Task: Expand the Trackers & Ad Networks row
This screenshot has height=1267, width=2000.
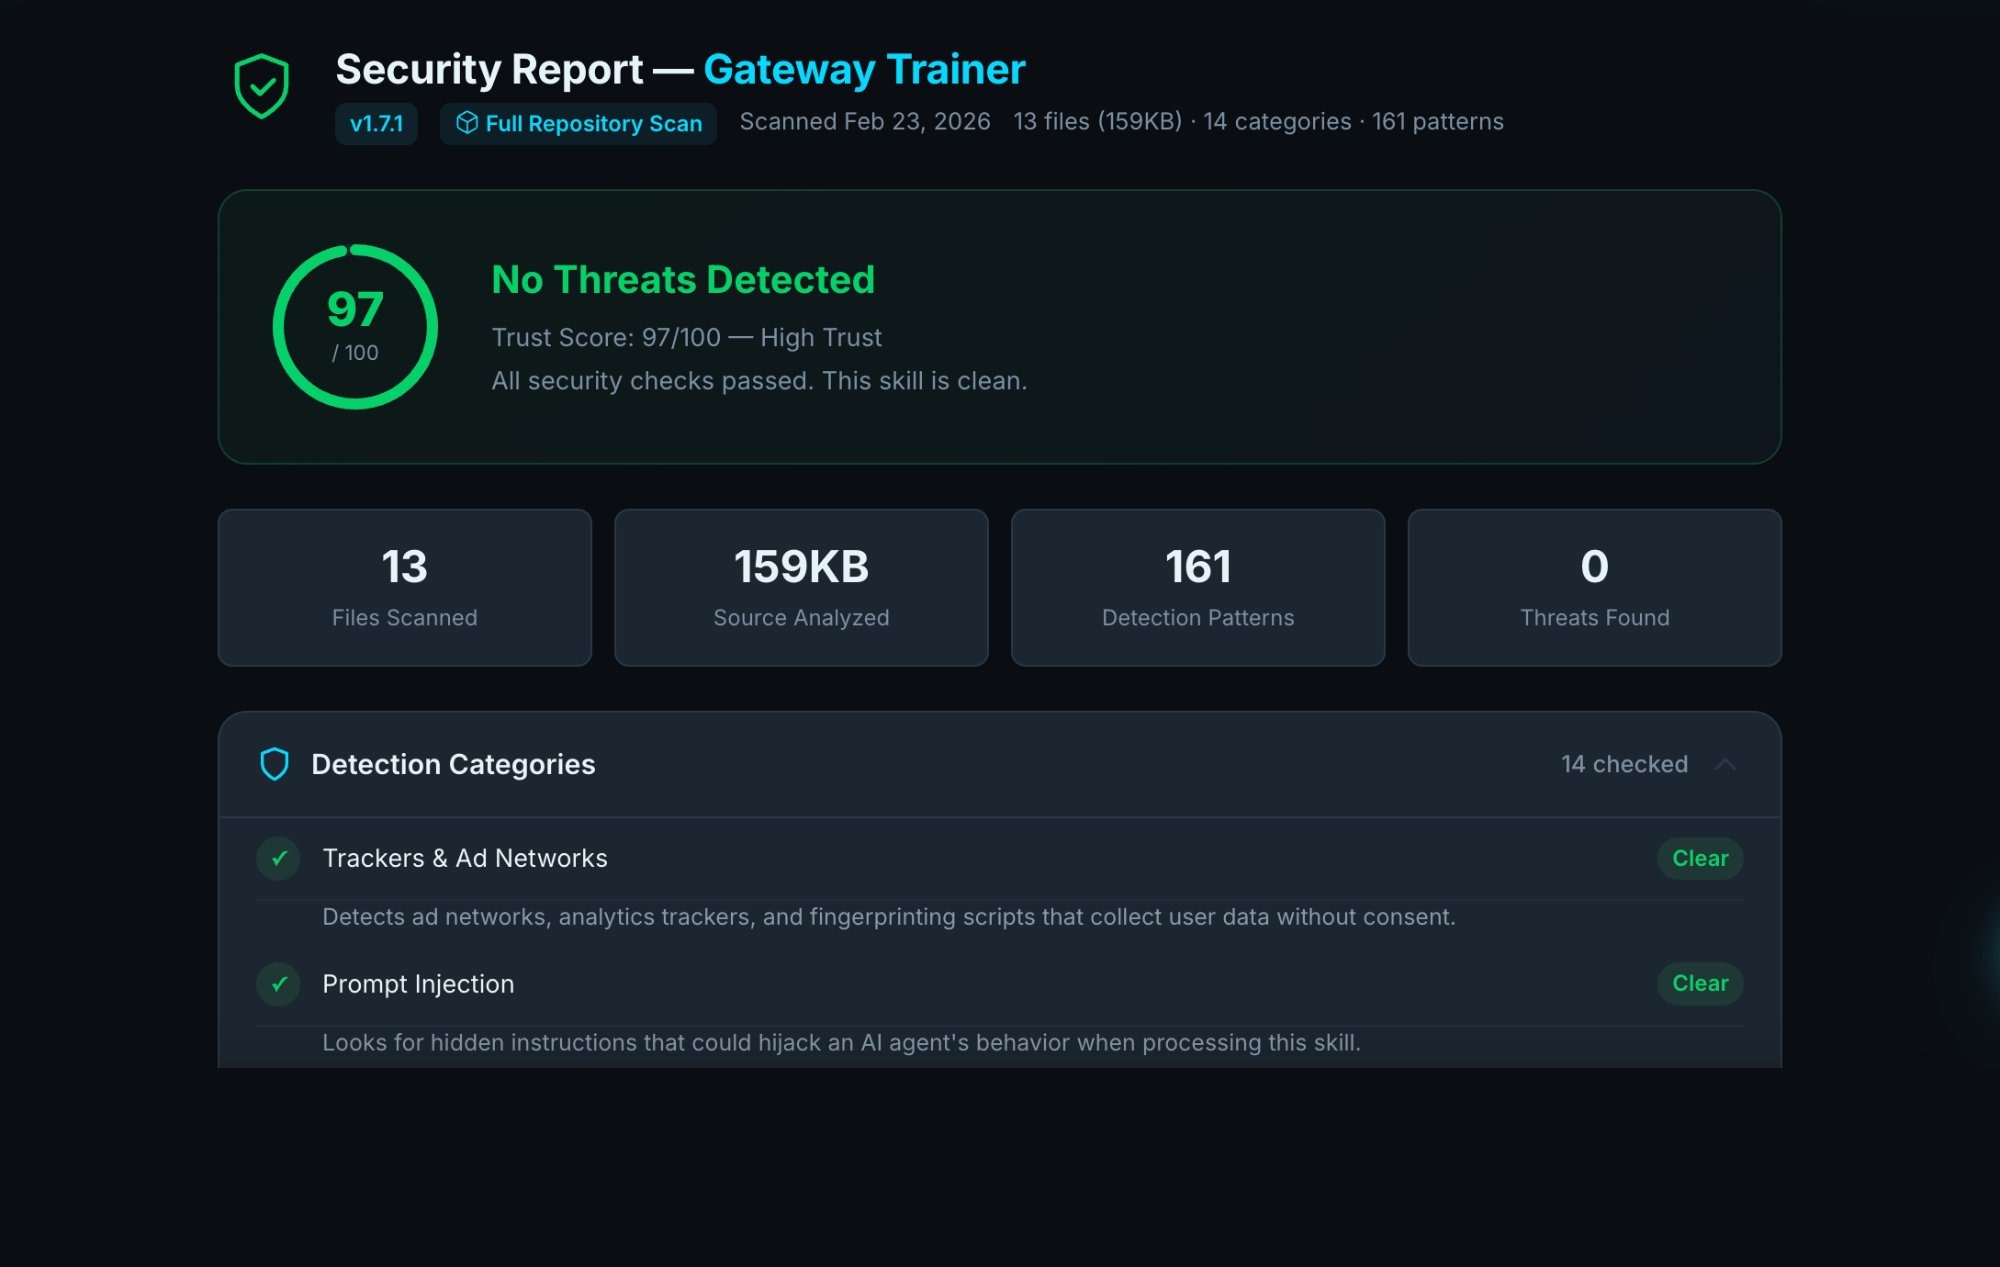Action: pyautogui.click(x=465, y=858)
